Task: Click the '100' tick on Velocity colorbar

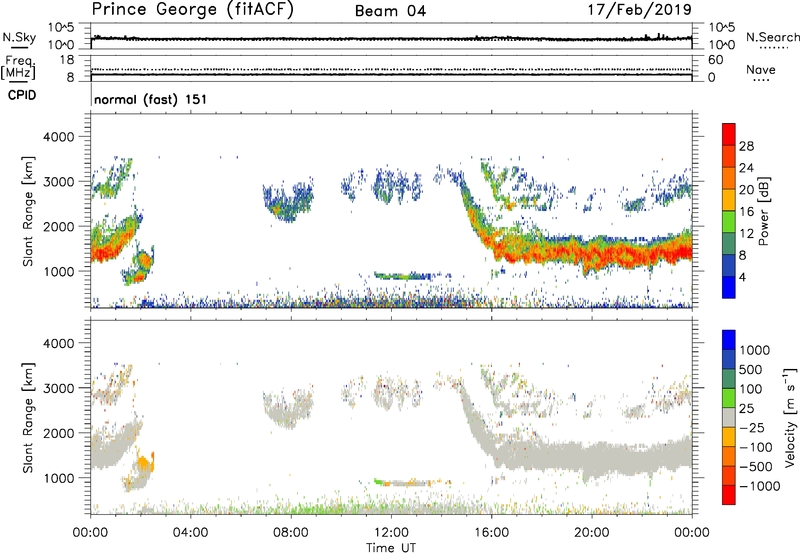Action: point(751,389)
